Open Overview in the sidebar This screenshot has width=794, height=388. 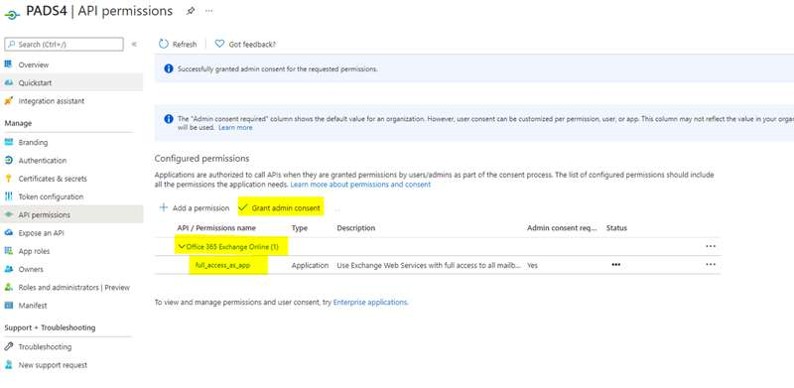[33, 65]
